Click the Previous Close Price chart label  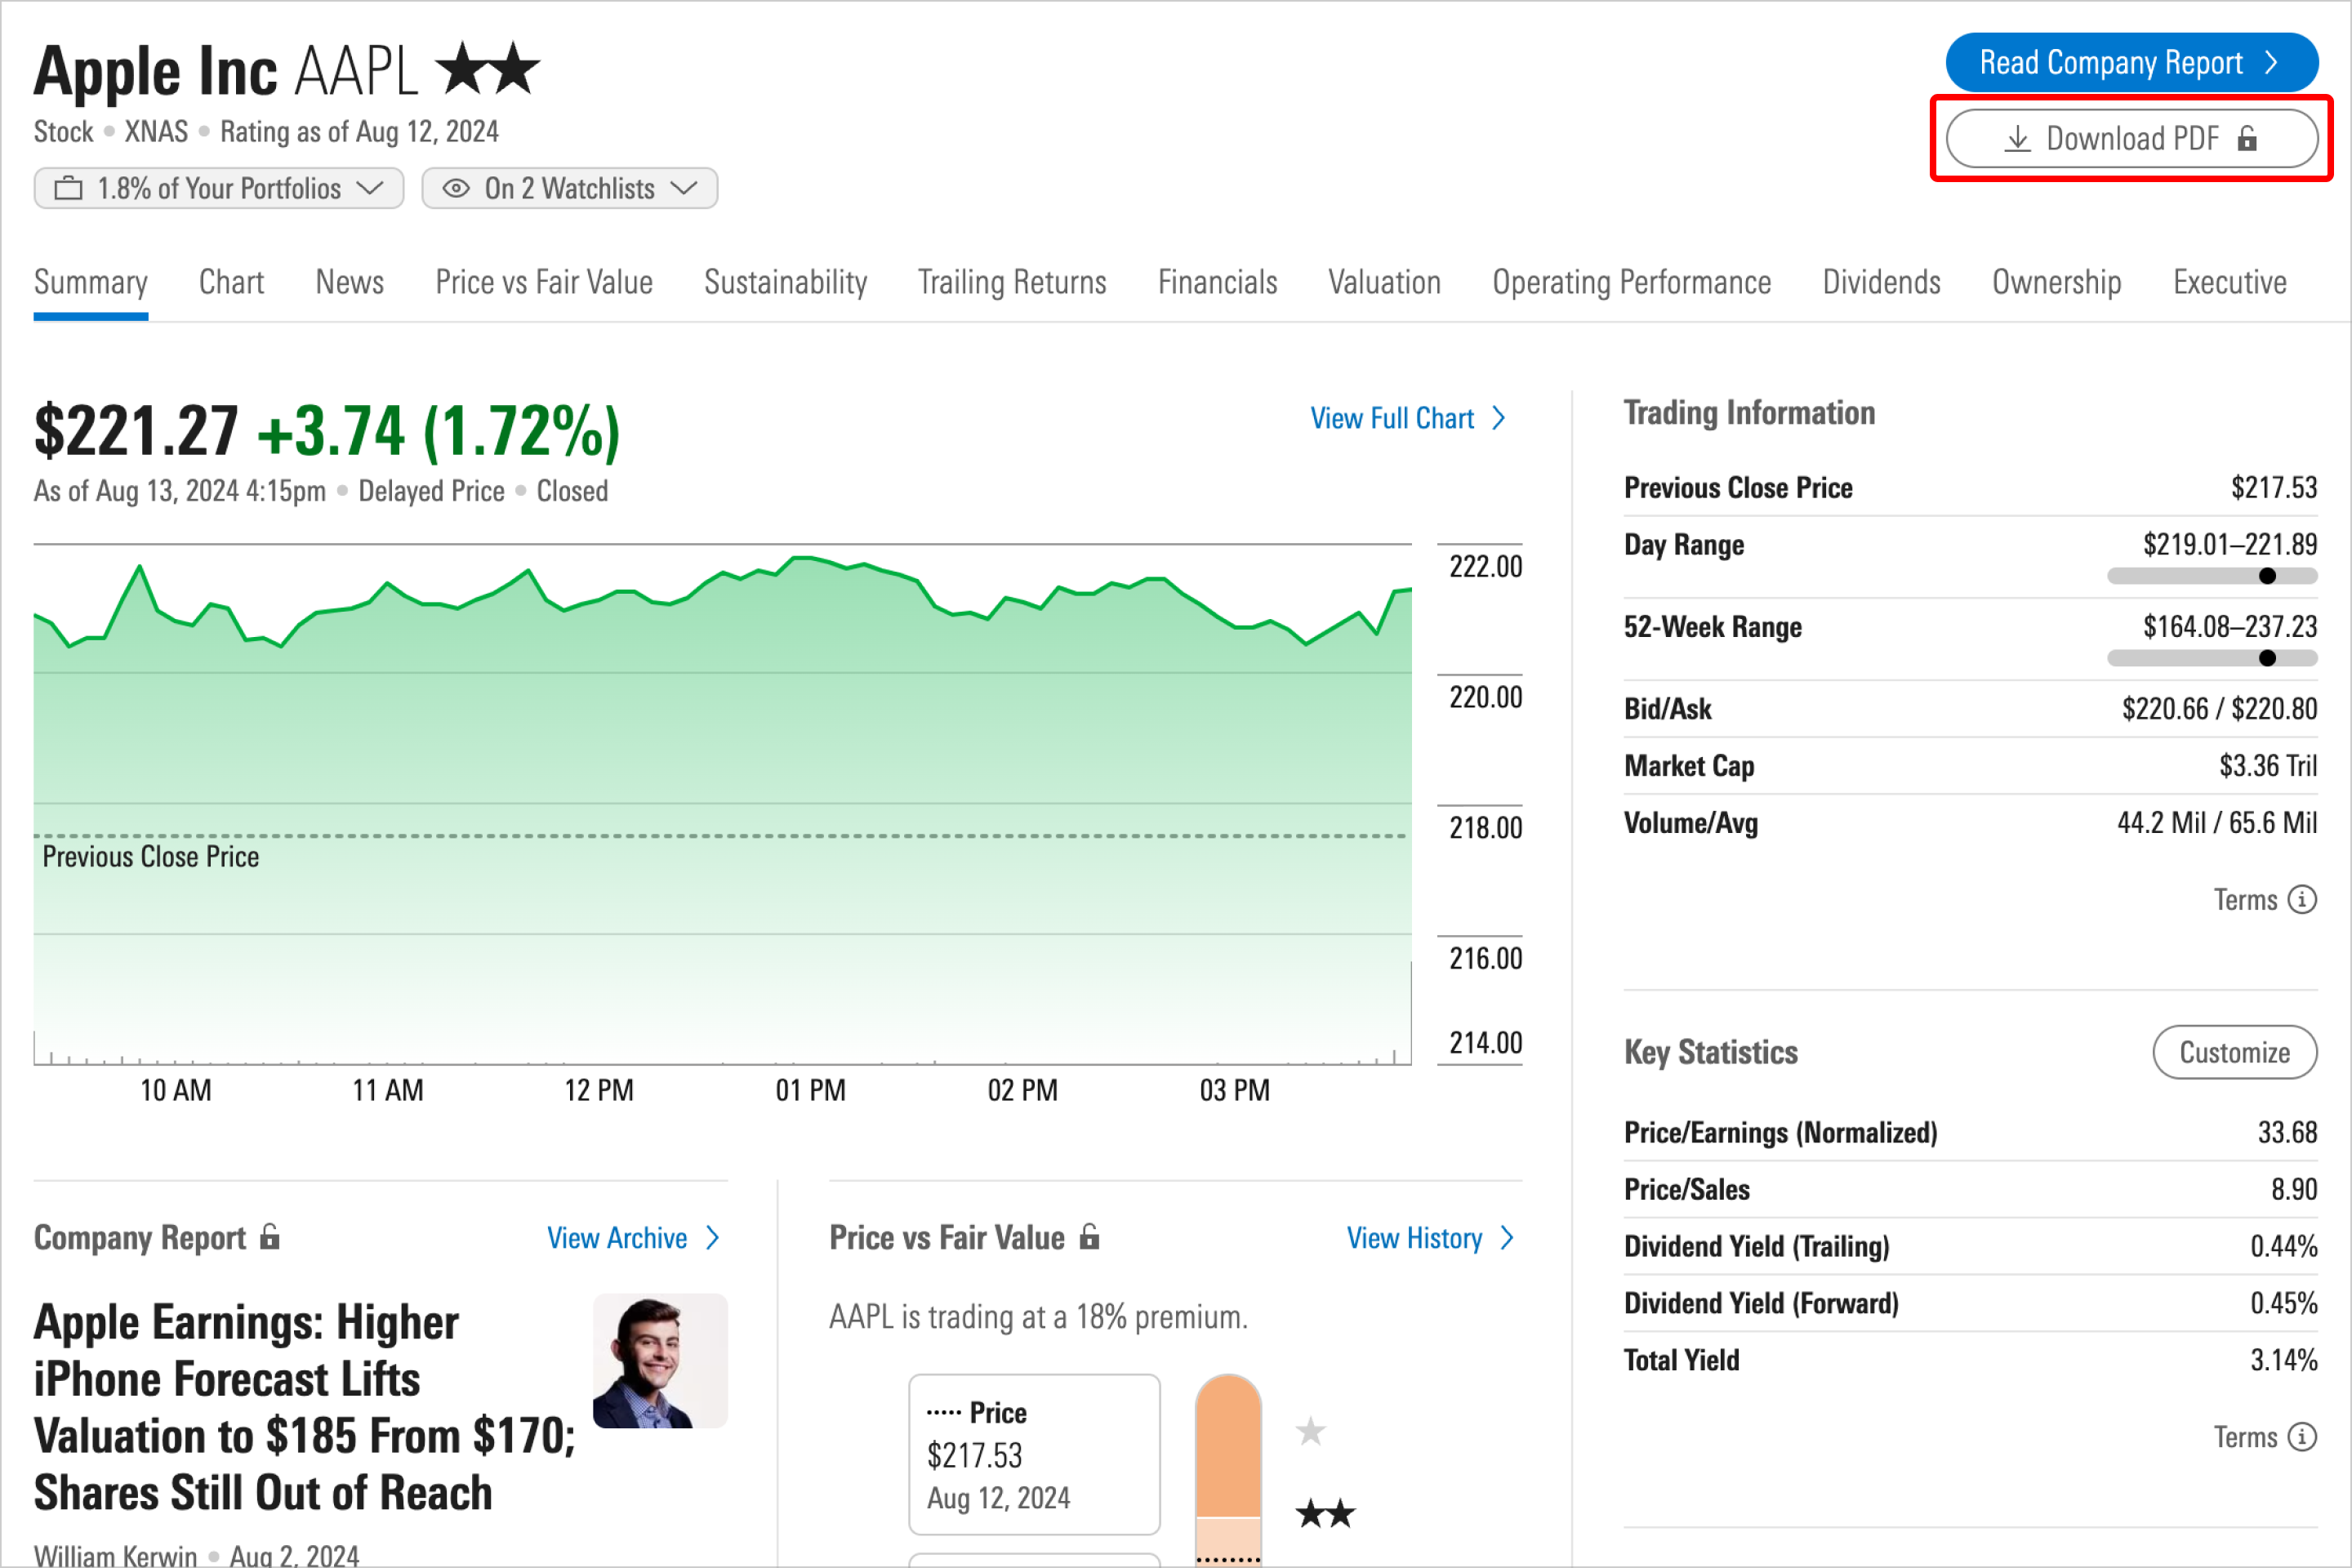tap(150, 857)
